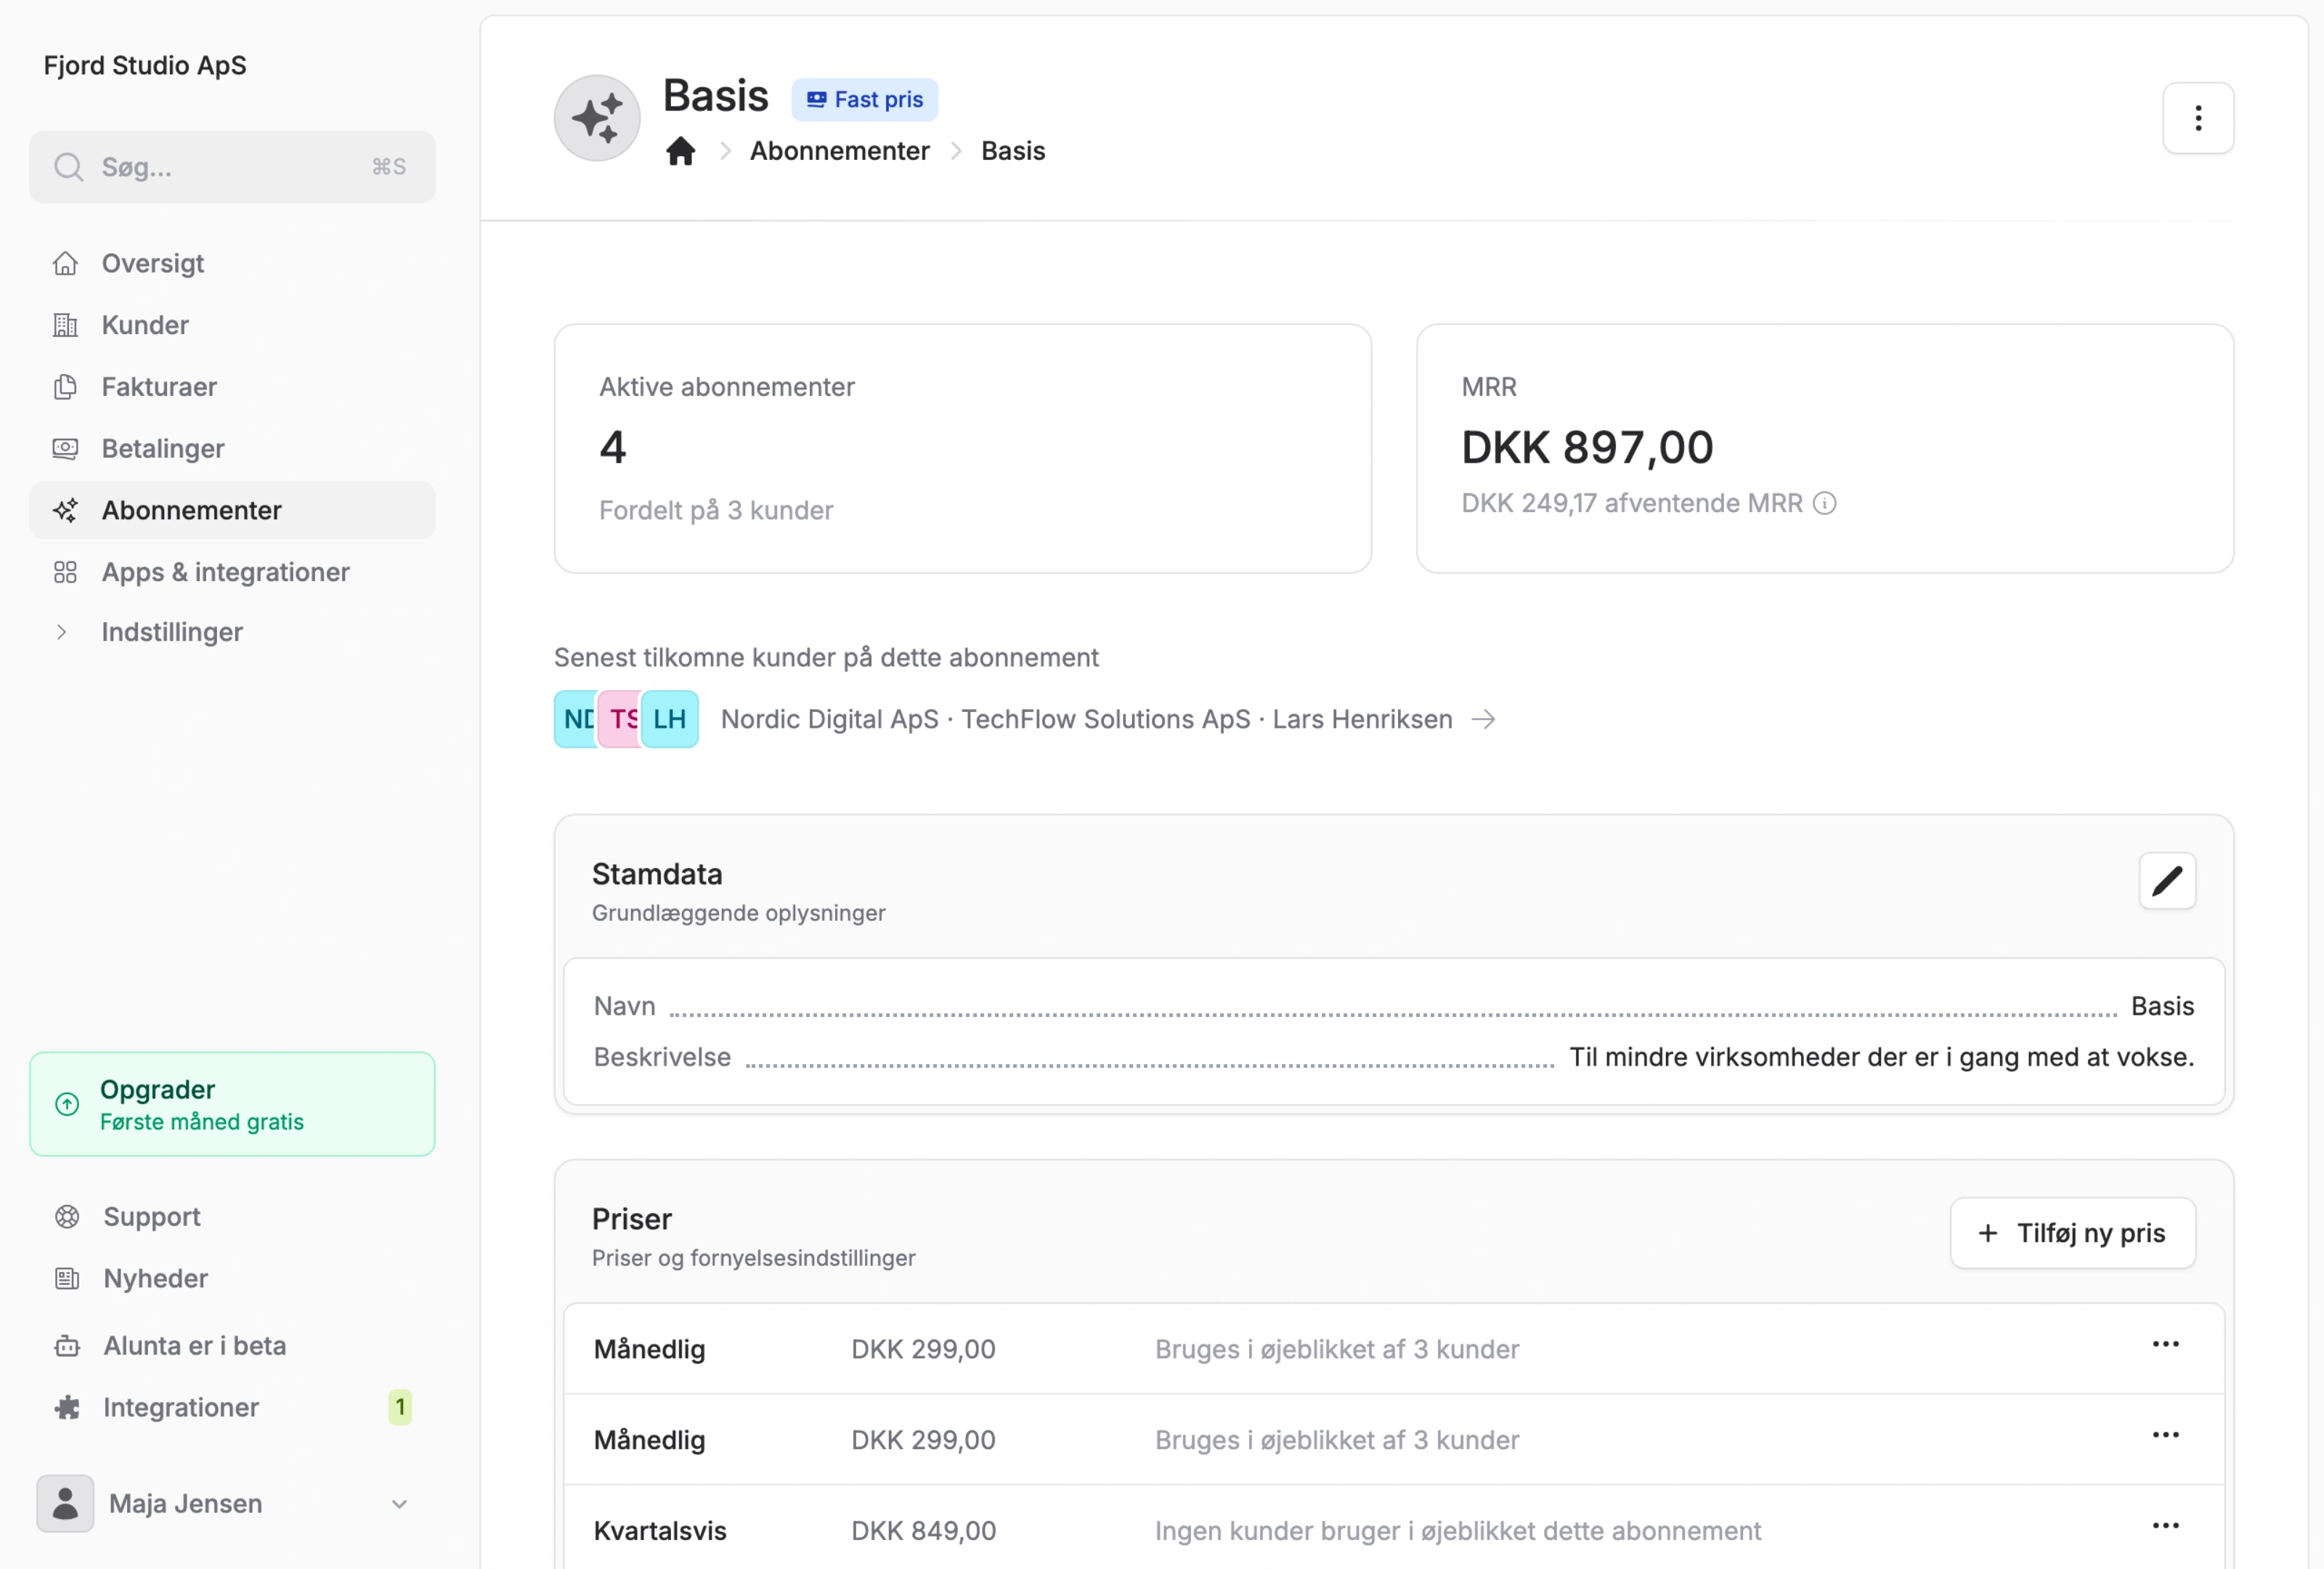2324x1569 pixels.
Task: Click the search magnifier icon
Action: (68, 167)
